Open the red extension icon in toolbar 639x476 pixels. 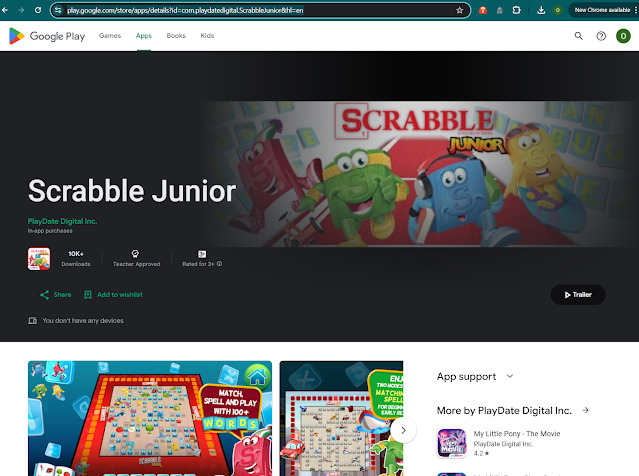click(x=483, y=10)
